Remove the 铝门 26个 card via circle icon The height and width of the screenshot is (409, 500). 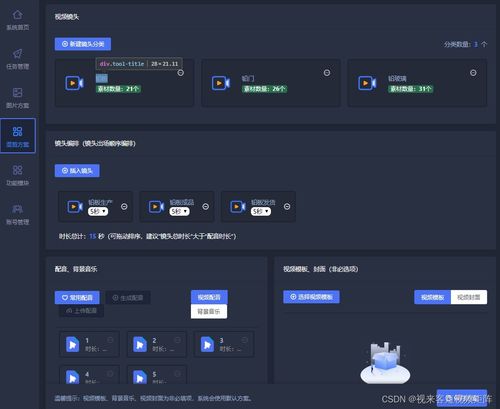tap(327, 73)
